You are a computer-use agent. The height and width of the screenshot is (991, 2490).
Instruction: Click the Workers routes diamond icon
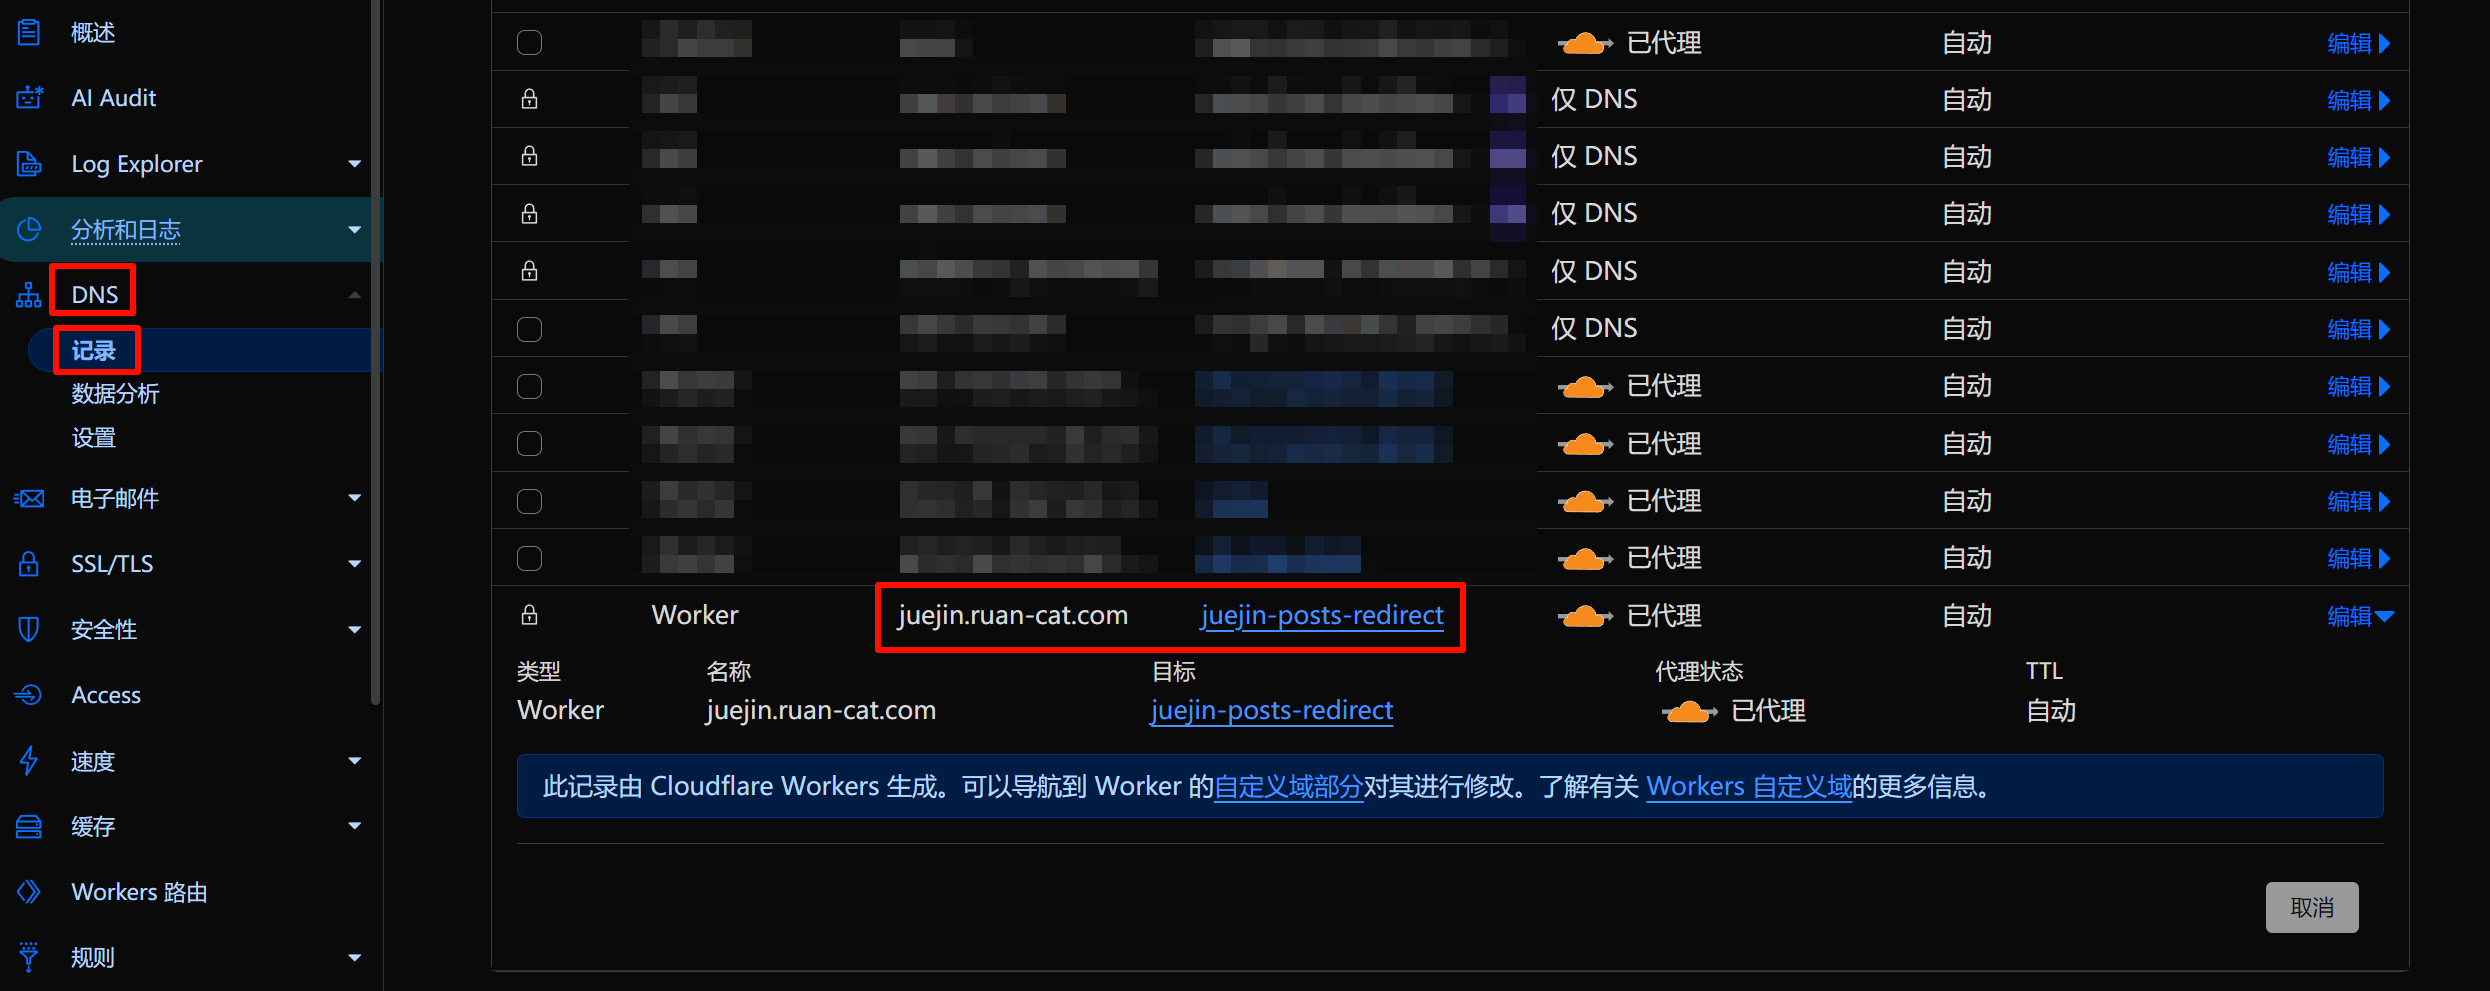click(x=29, y=891)
